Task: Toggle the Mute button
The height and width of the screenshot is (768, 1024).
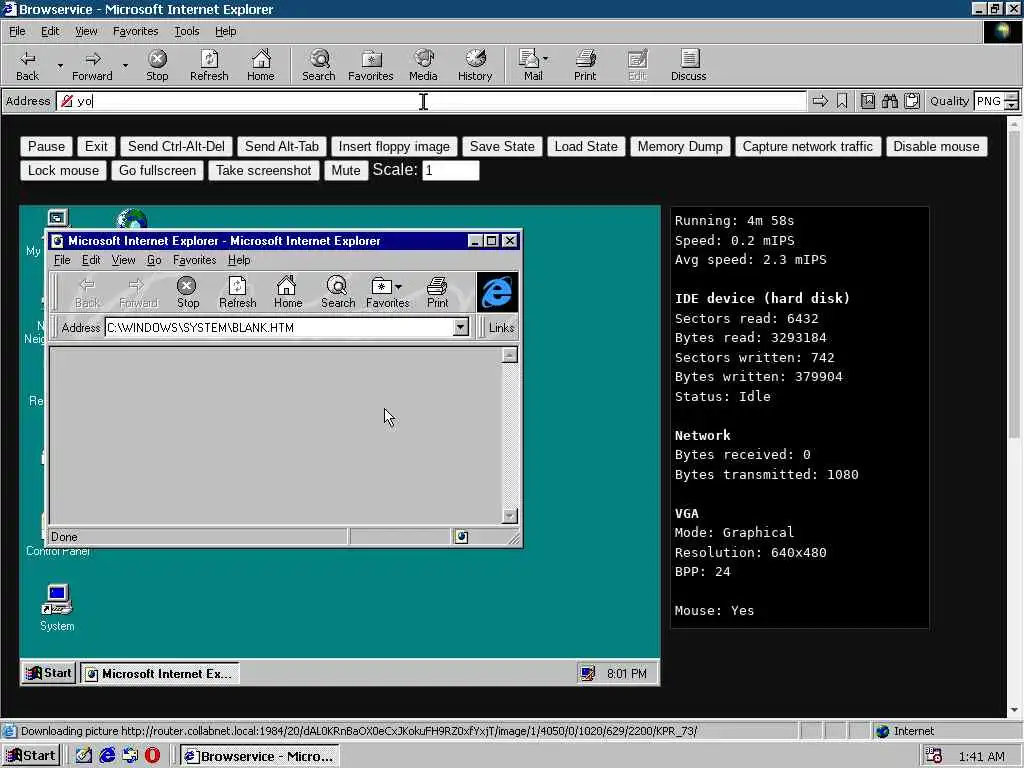Action: pyautogui.click(x=345, y=170)
